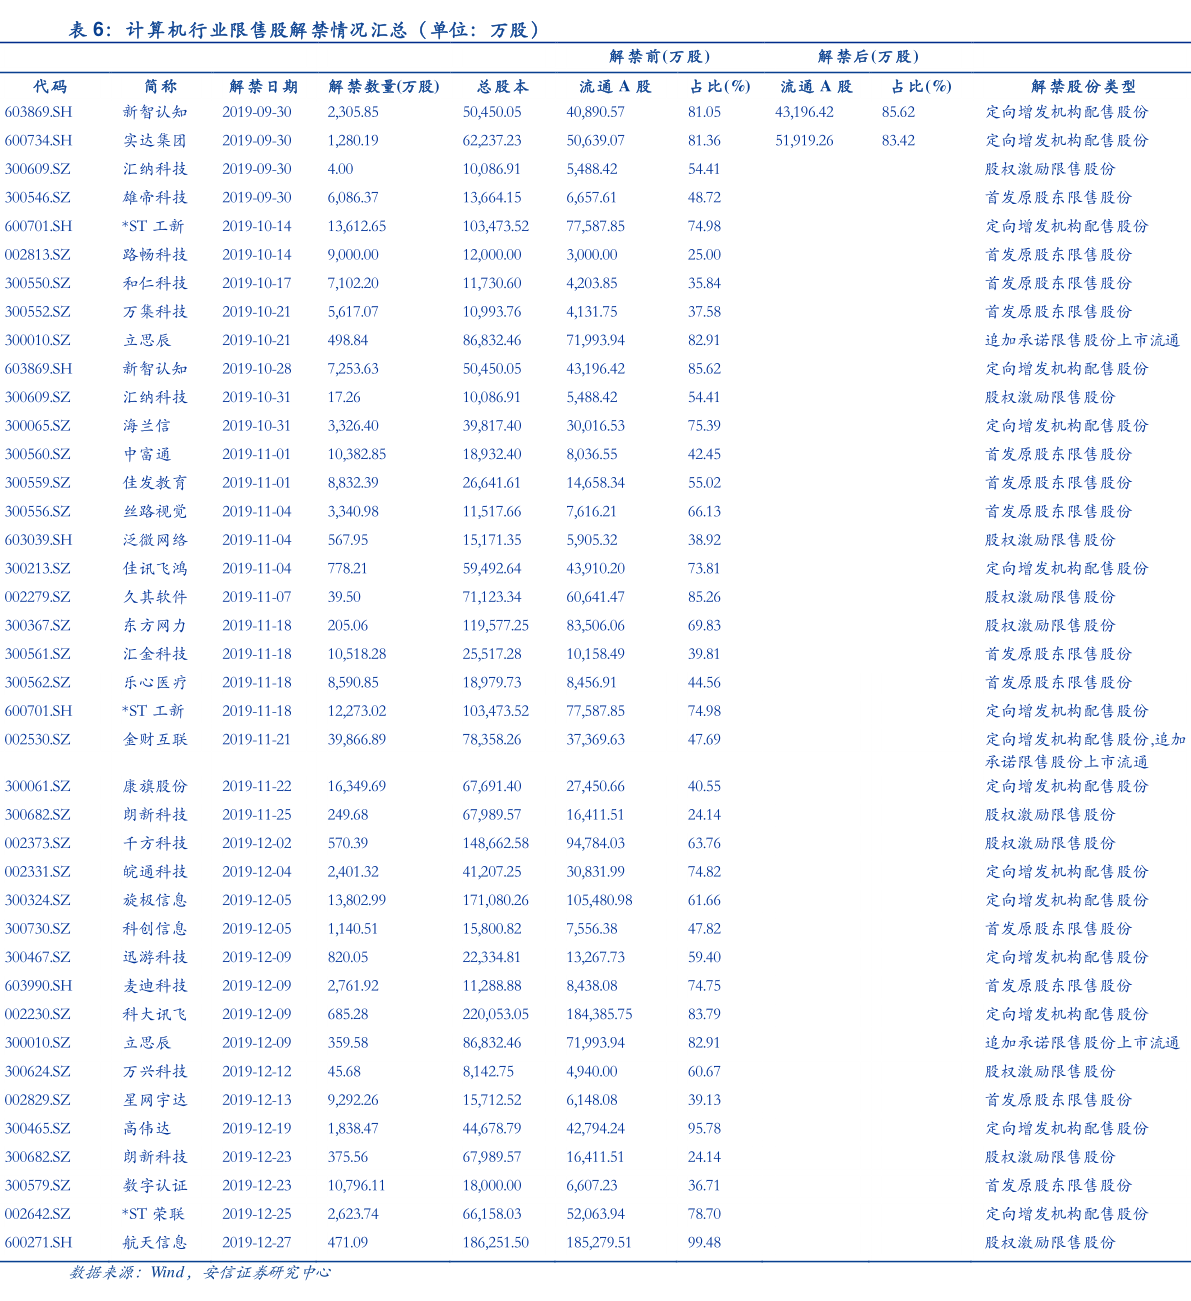Click the 解禁股份类型 column header
The height and width of the screenshot is (1301, 1191).
pyautogui.click(x=1083, y=87)
